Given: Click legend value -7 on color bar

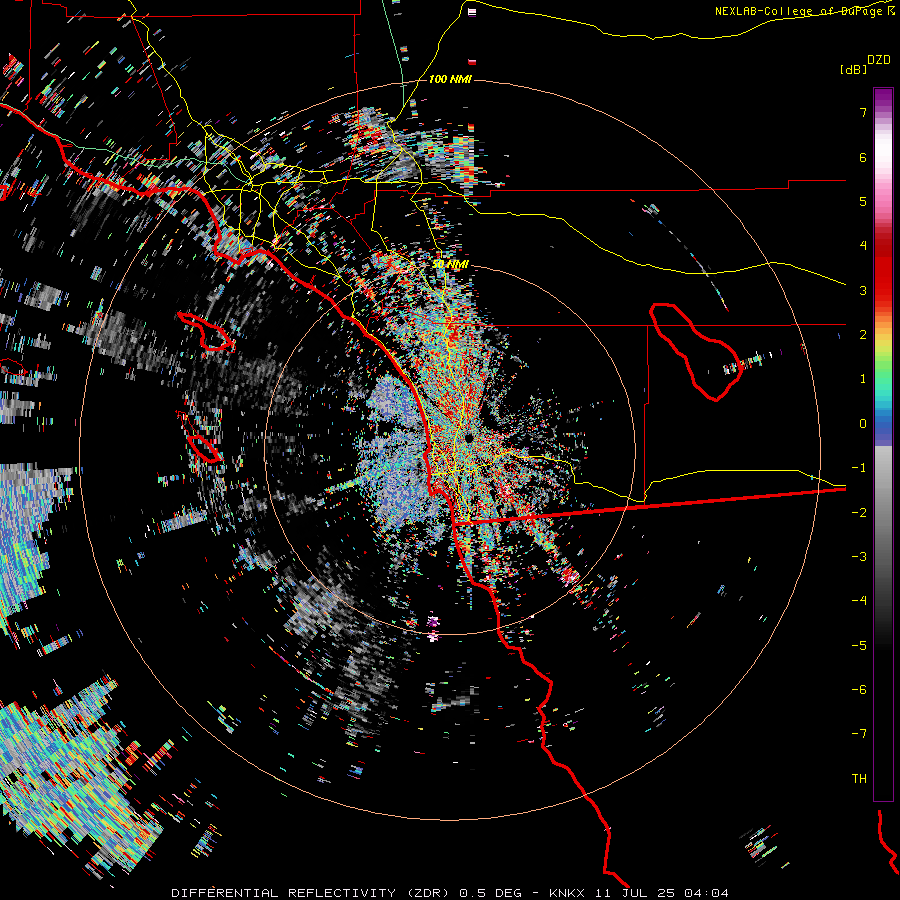Looking at the screenshot, I should [859, 734].
